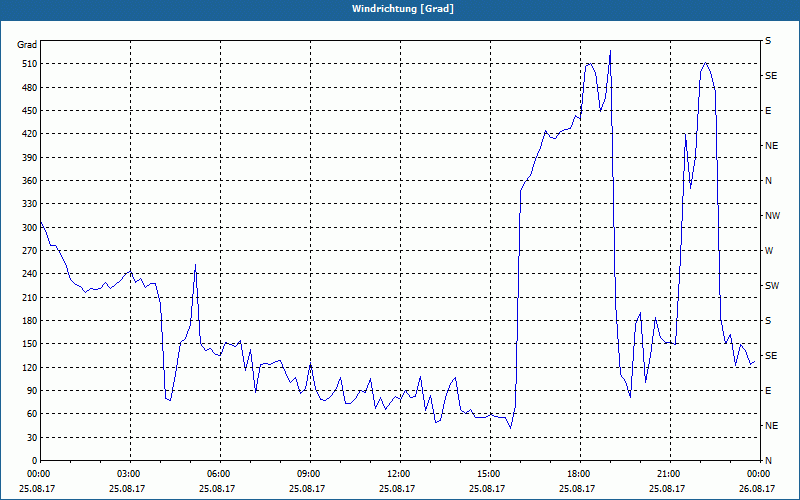Viewport: 800px width, 500px height.
Task: Select the N compass label level with 0
Action: coord(768,461)
